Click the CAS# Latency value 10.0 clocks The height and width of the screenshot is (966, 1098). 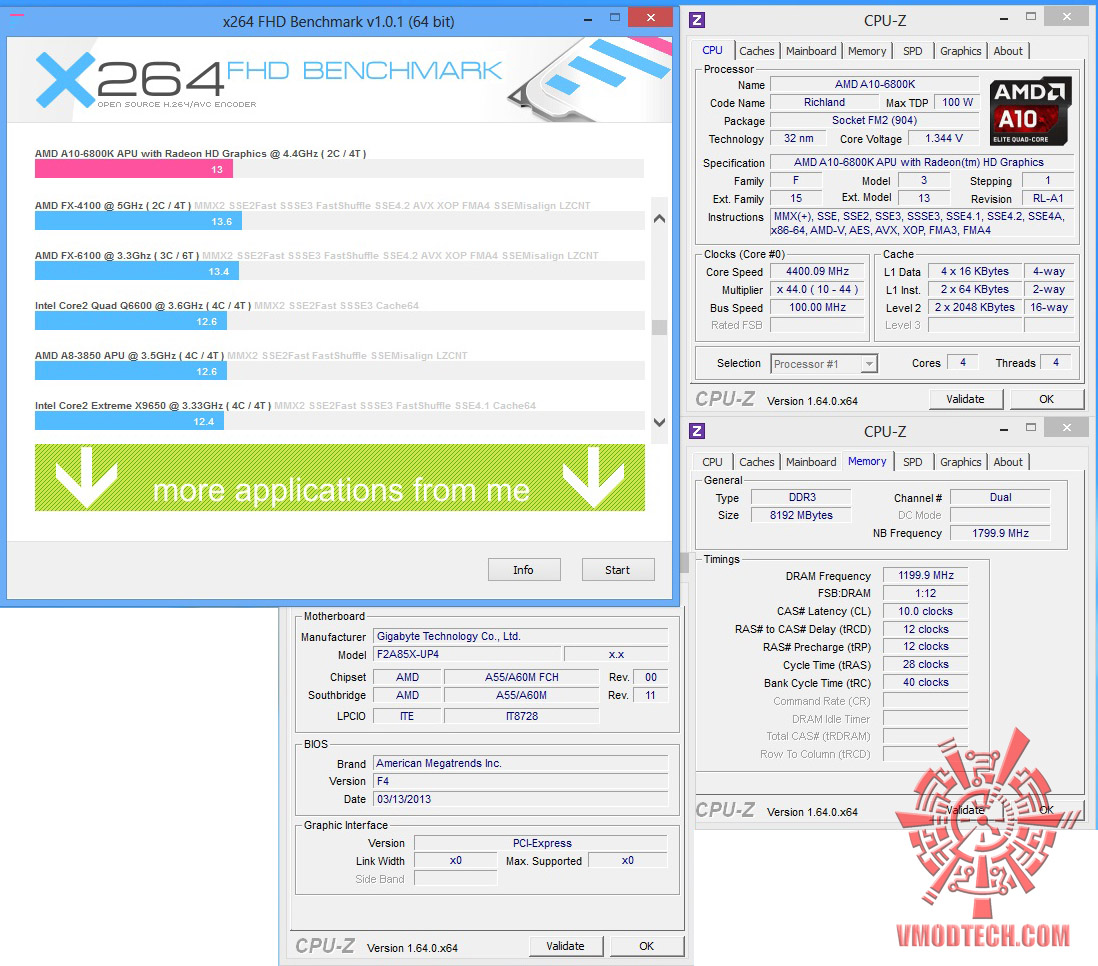[x=926, y=612]
